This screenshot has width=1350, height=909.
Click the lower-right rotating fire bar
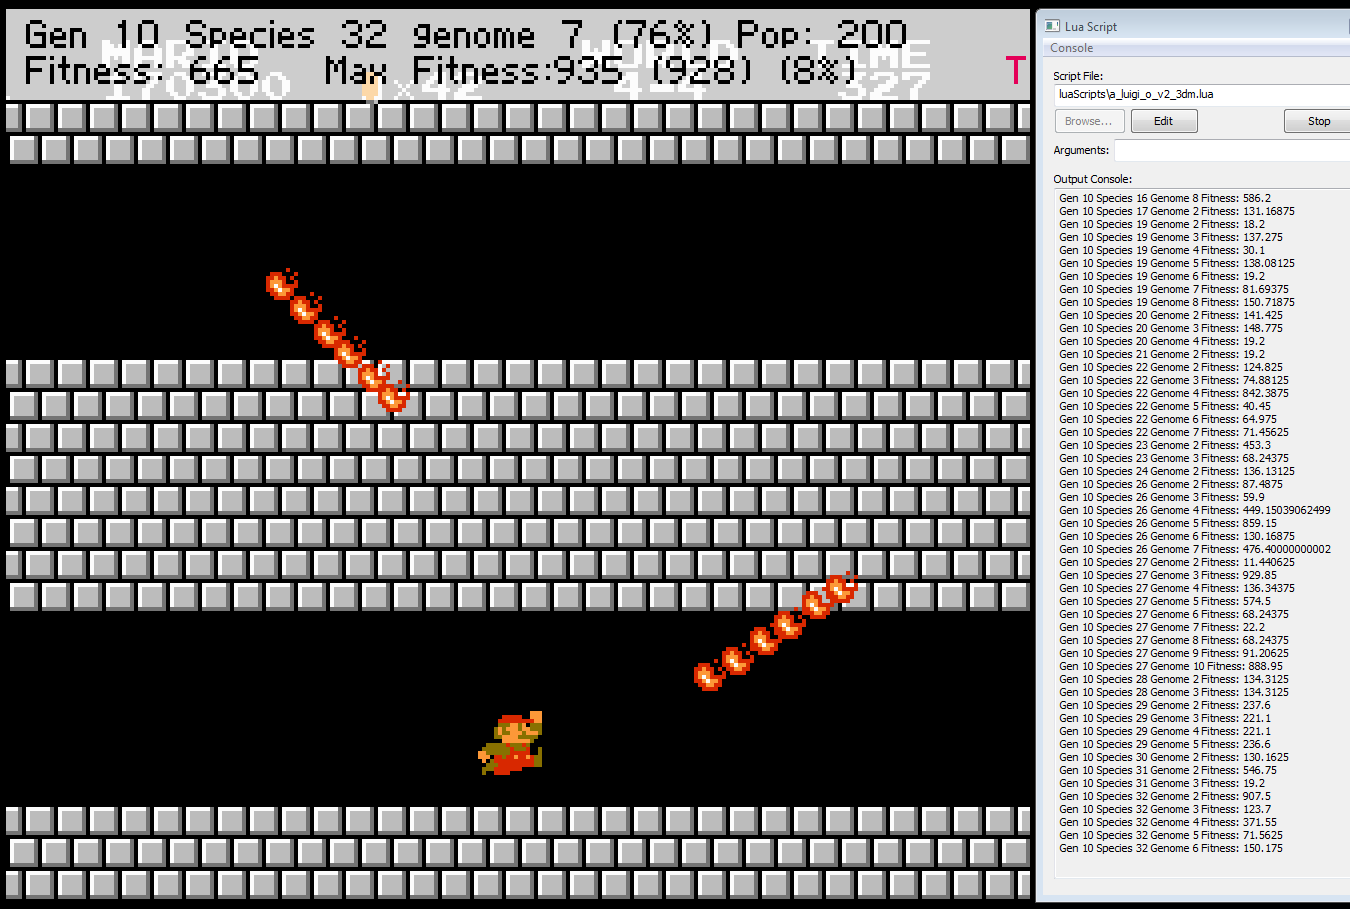point(776,632)
